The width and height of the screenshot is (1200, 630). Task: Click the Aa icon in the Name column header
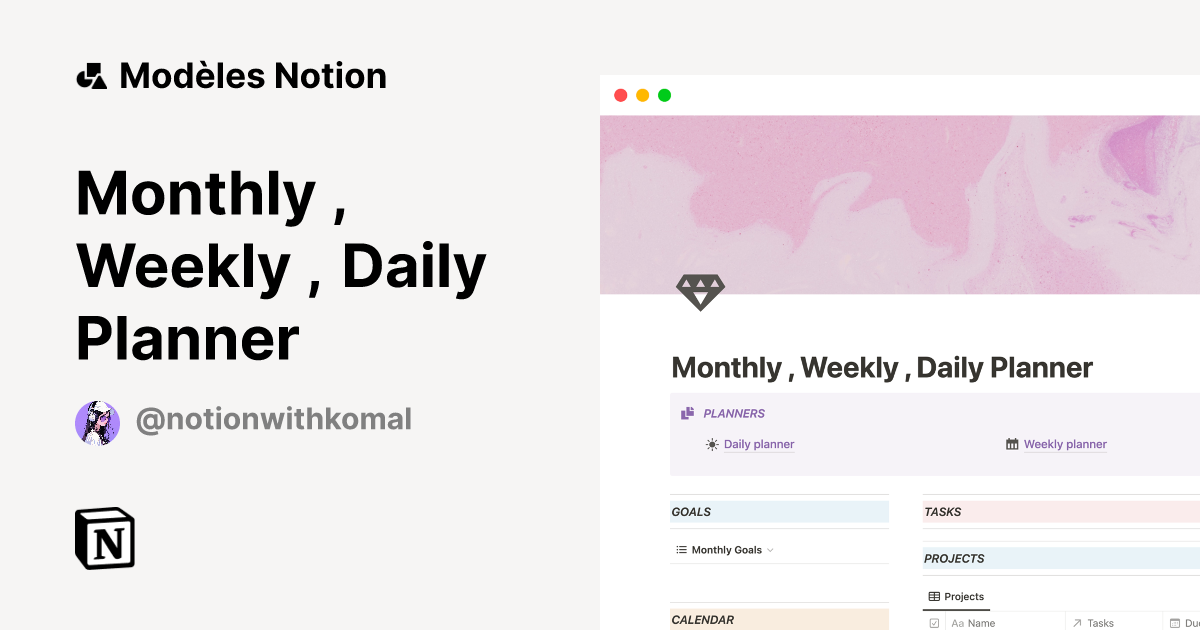(x=958, y=622)
